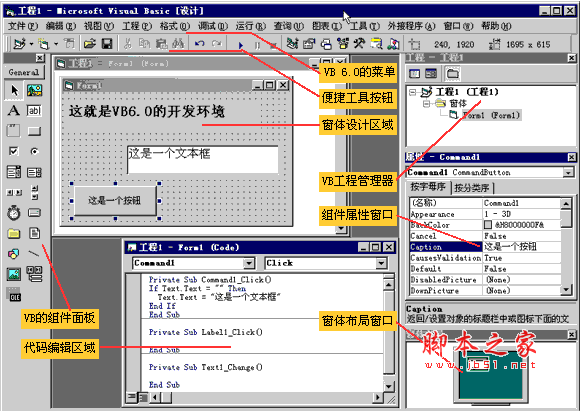
Task: Click View Code icon in project panel
Action: (415, 74)
